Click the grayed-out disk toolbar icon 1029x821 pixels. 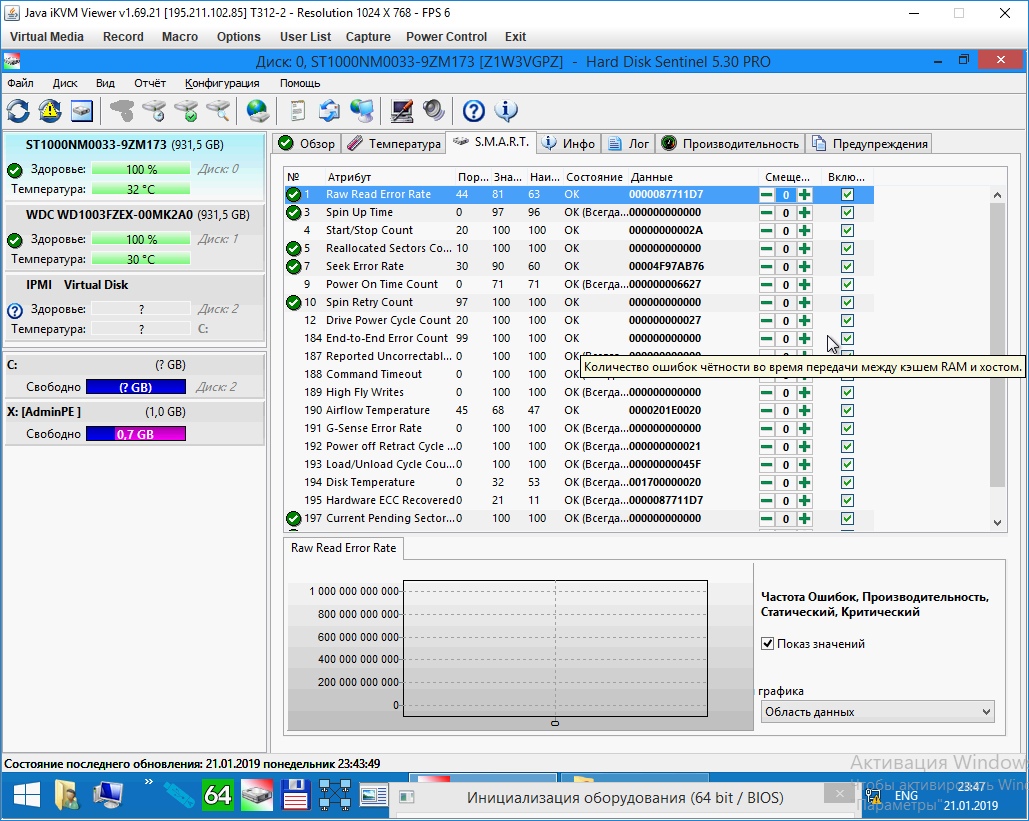click(x=122, y=111)
